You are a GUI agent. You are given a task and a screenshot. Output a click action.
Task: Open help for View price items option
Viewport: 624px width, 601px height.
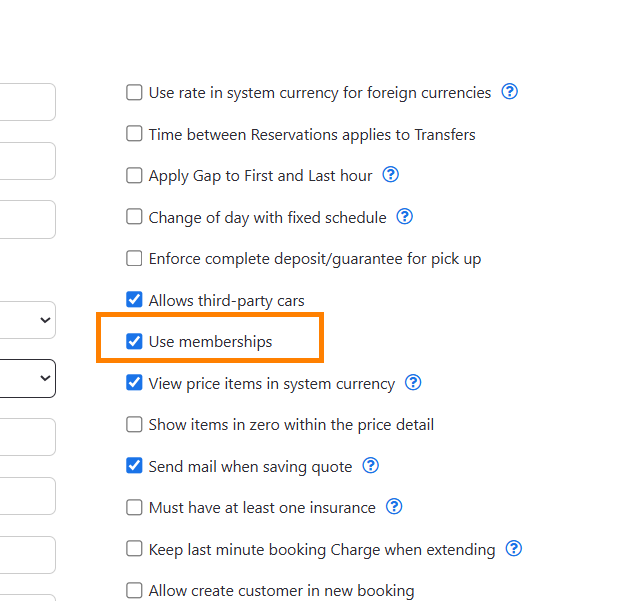413,383
